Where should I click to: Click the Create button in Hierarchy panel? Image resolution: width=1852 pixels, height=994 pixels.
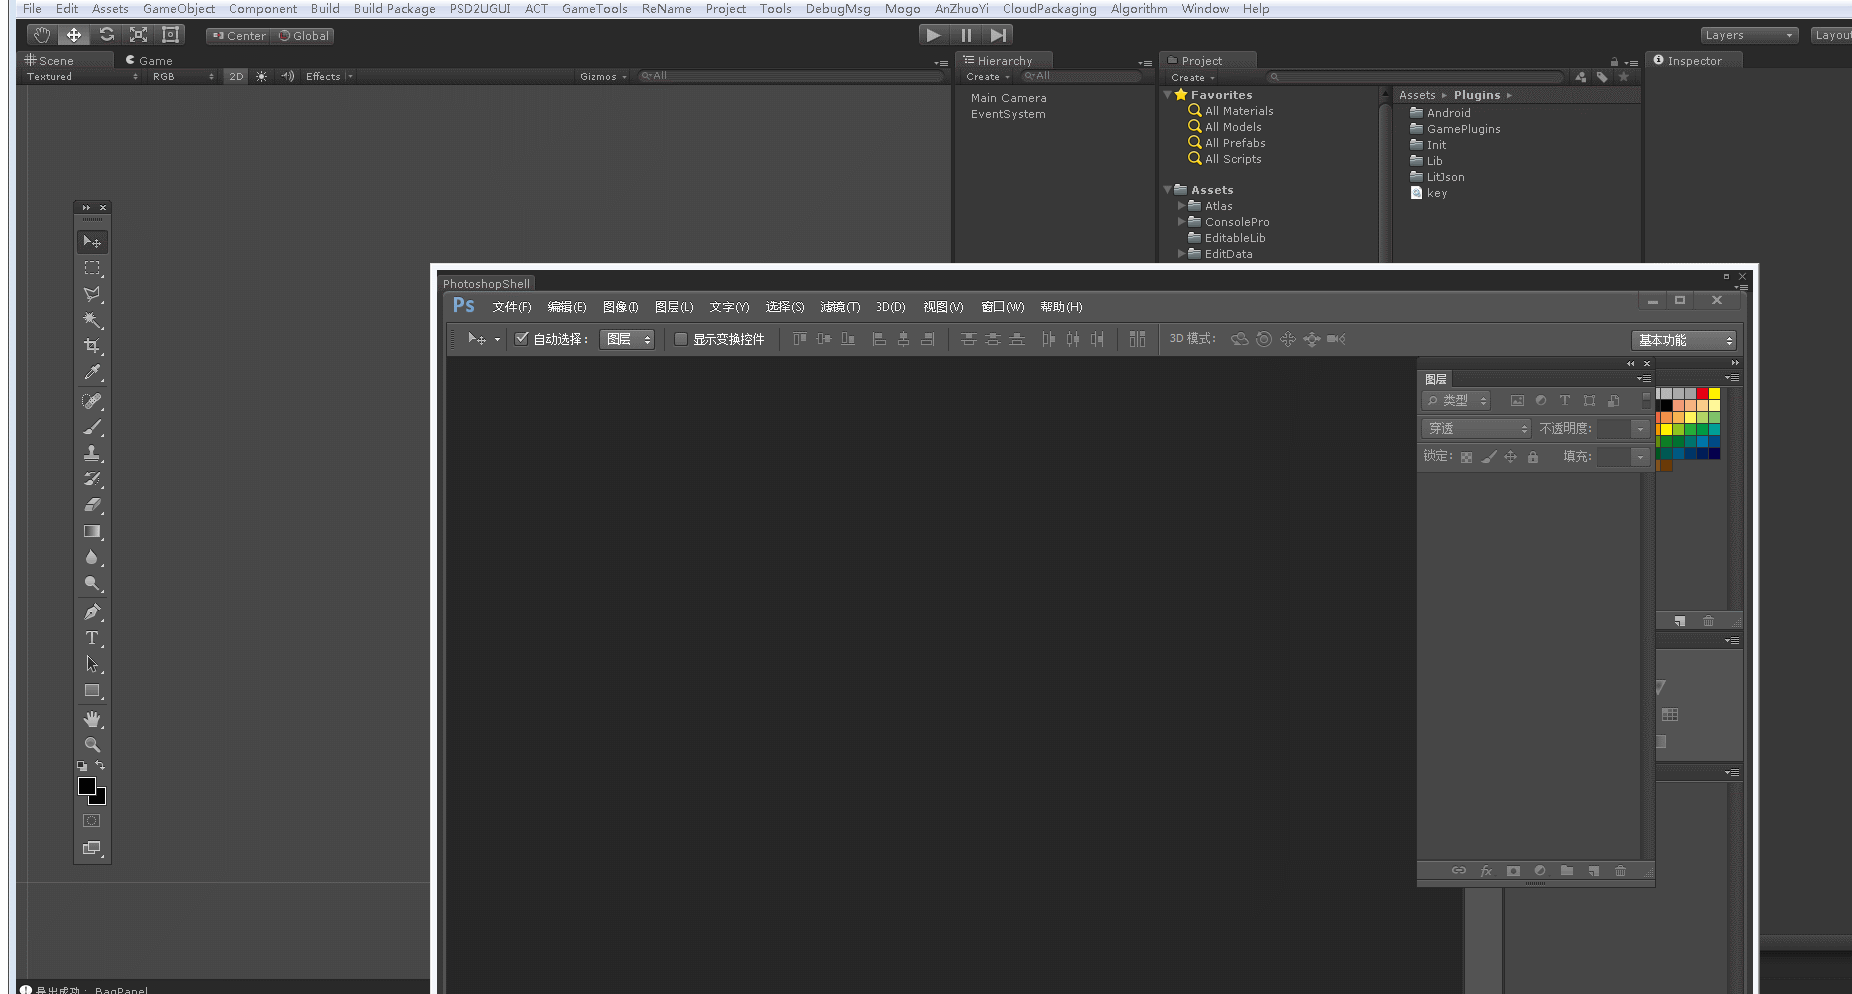[984, 76]
